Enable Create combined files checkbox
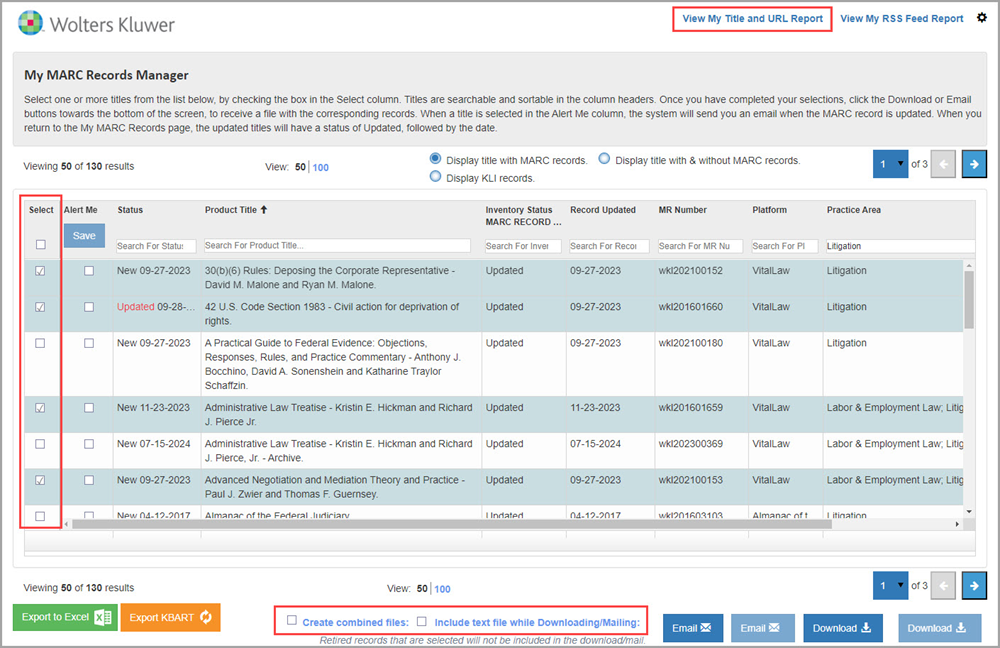The image size is (1000, 648). click(x=292, y=621)
